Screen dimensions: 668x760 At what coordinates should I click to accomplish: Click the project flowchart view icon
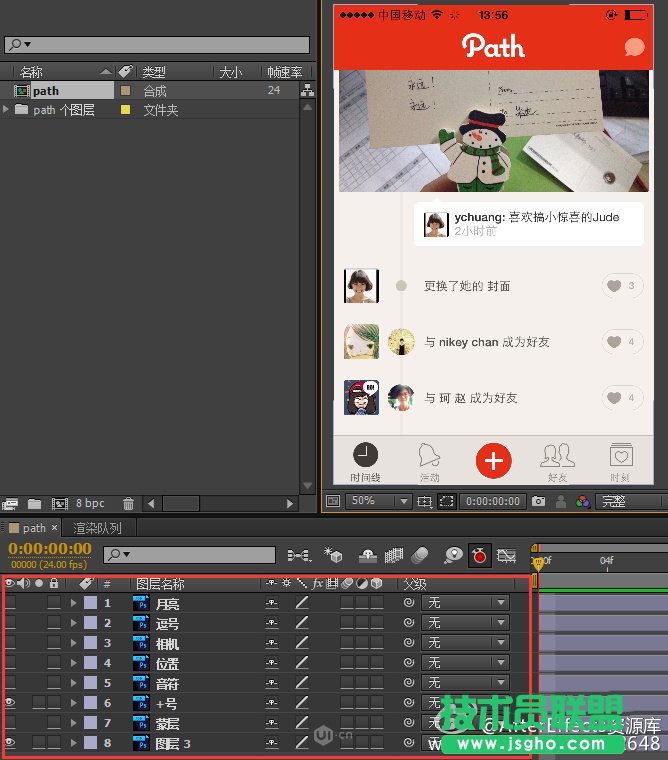click(x=307, y=91)
